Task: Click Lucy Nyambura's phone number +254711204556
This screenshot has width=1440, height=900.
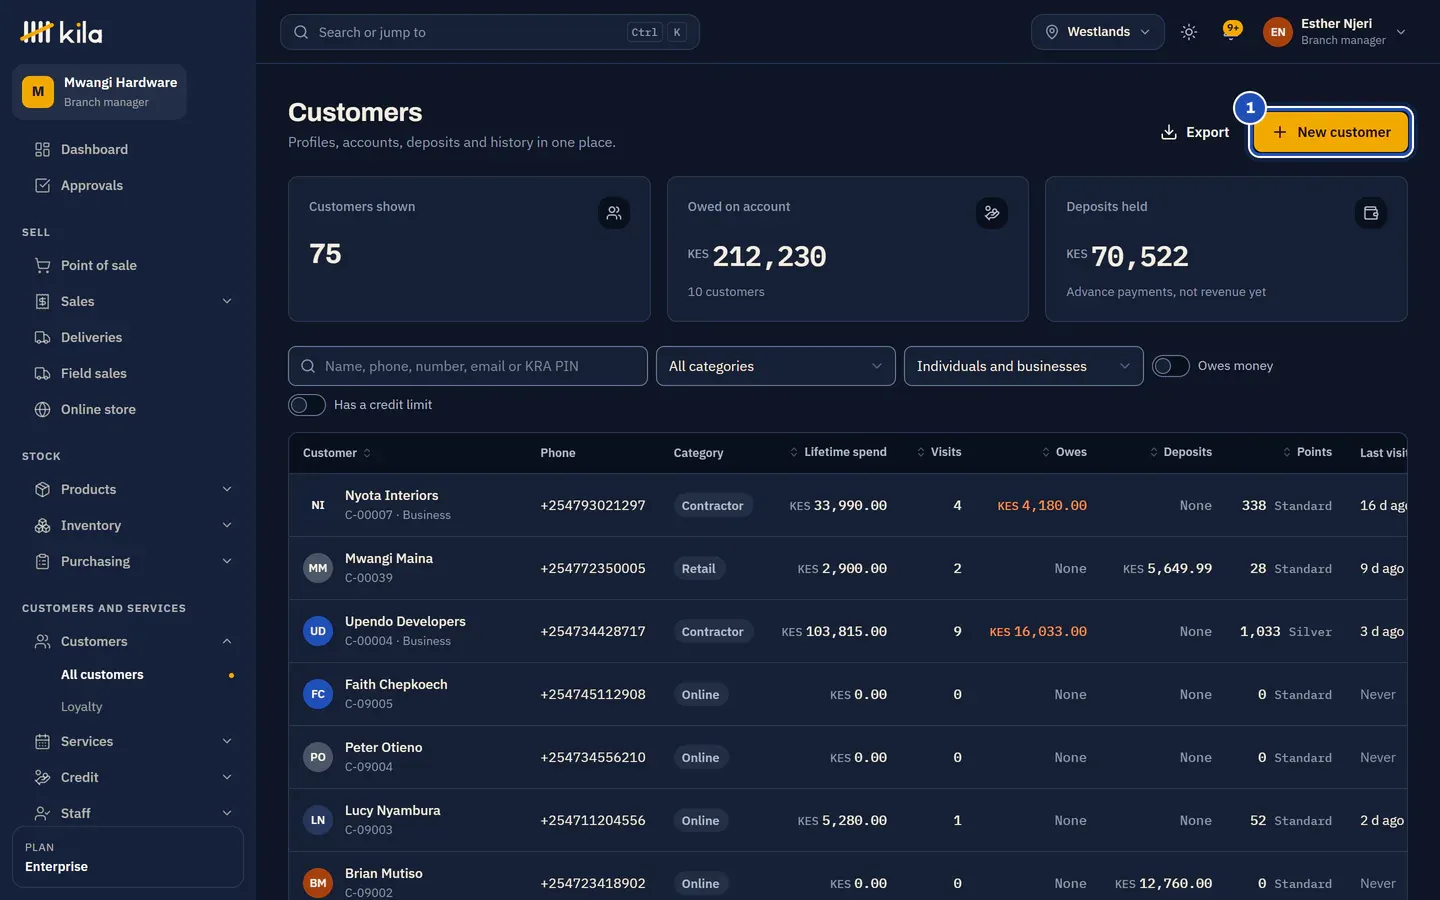Action: [593, 820]
